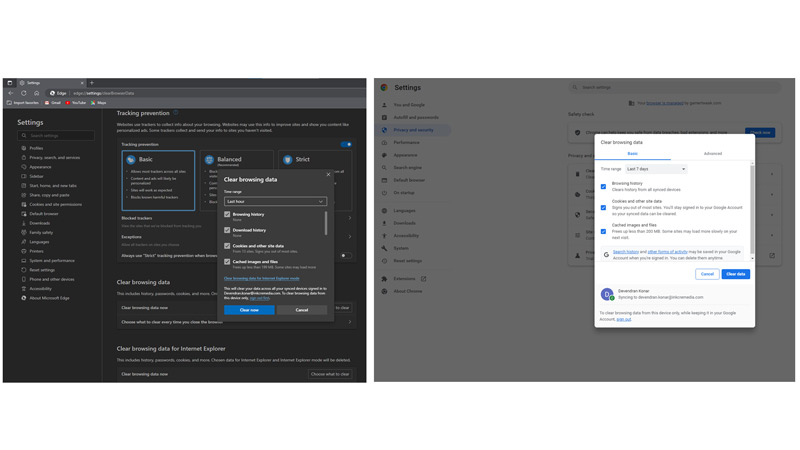
Task: Switch to the Advanced tab in the Chrome dialog
Action: click(713, 154)
